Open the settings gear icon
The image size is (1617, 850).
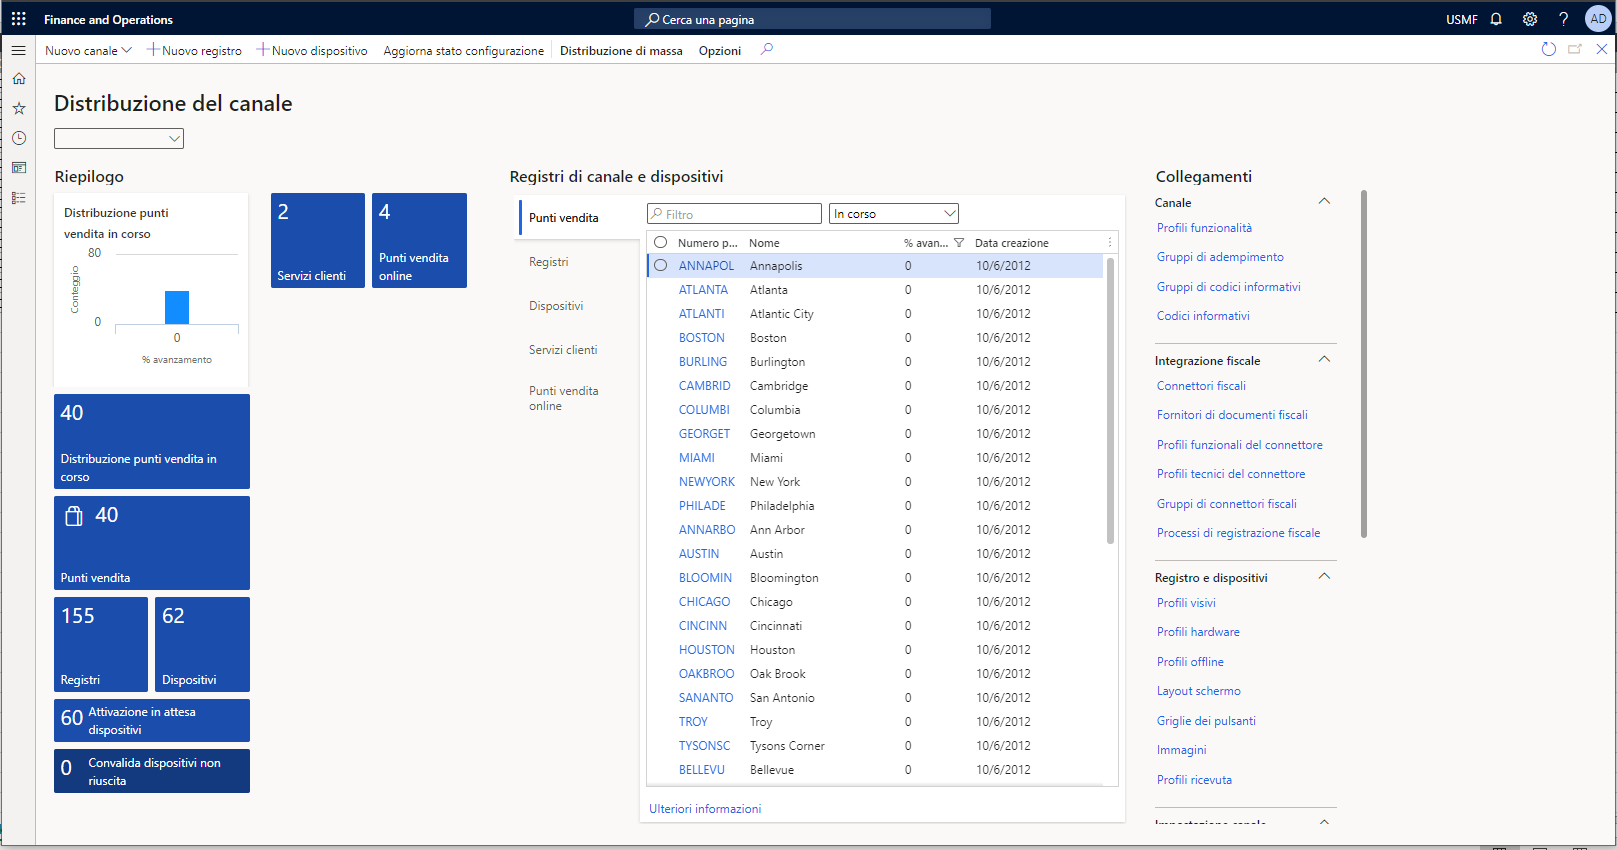1529,19
